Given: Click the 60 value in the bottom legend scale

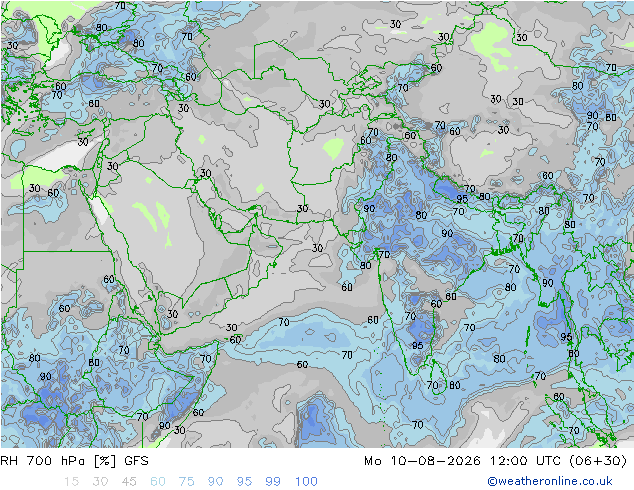Looking at the screenshot, I should point(158,482).
